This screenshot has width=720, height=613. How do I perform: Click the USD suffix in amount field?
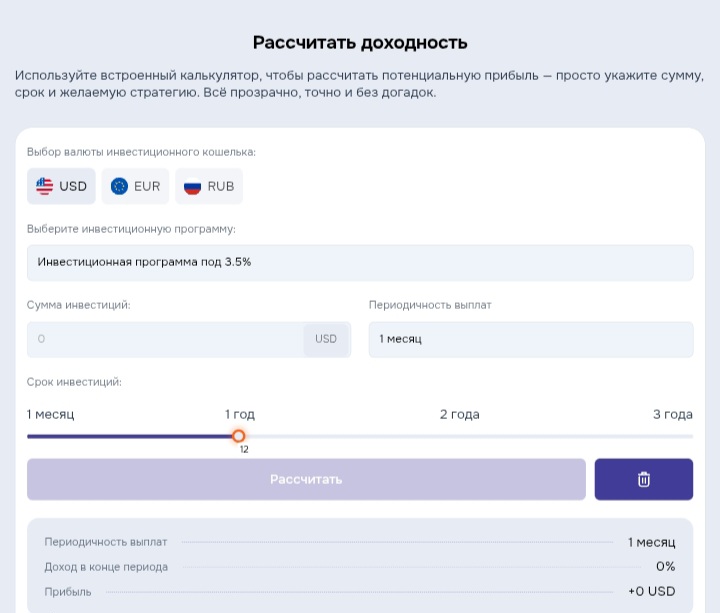(x=326, y=339)
